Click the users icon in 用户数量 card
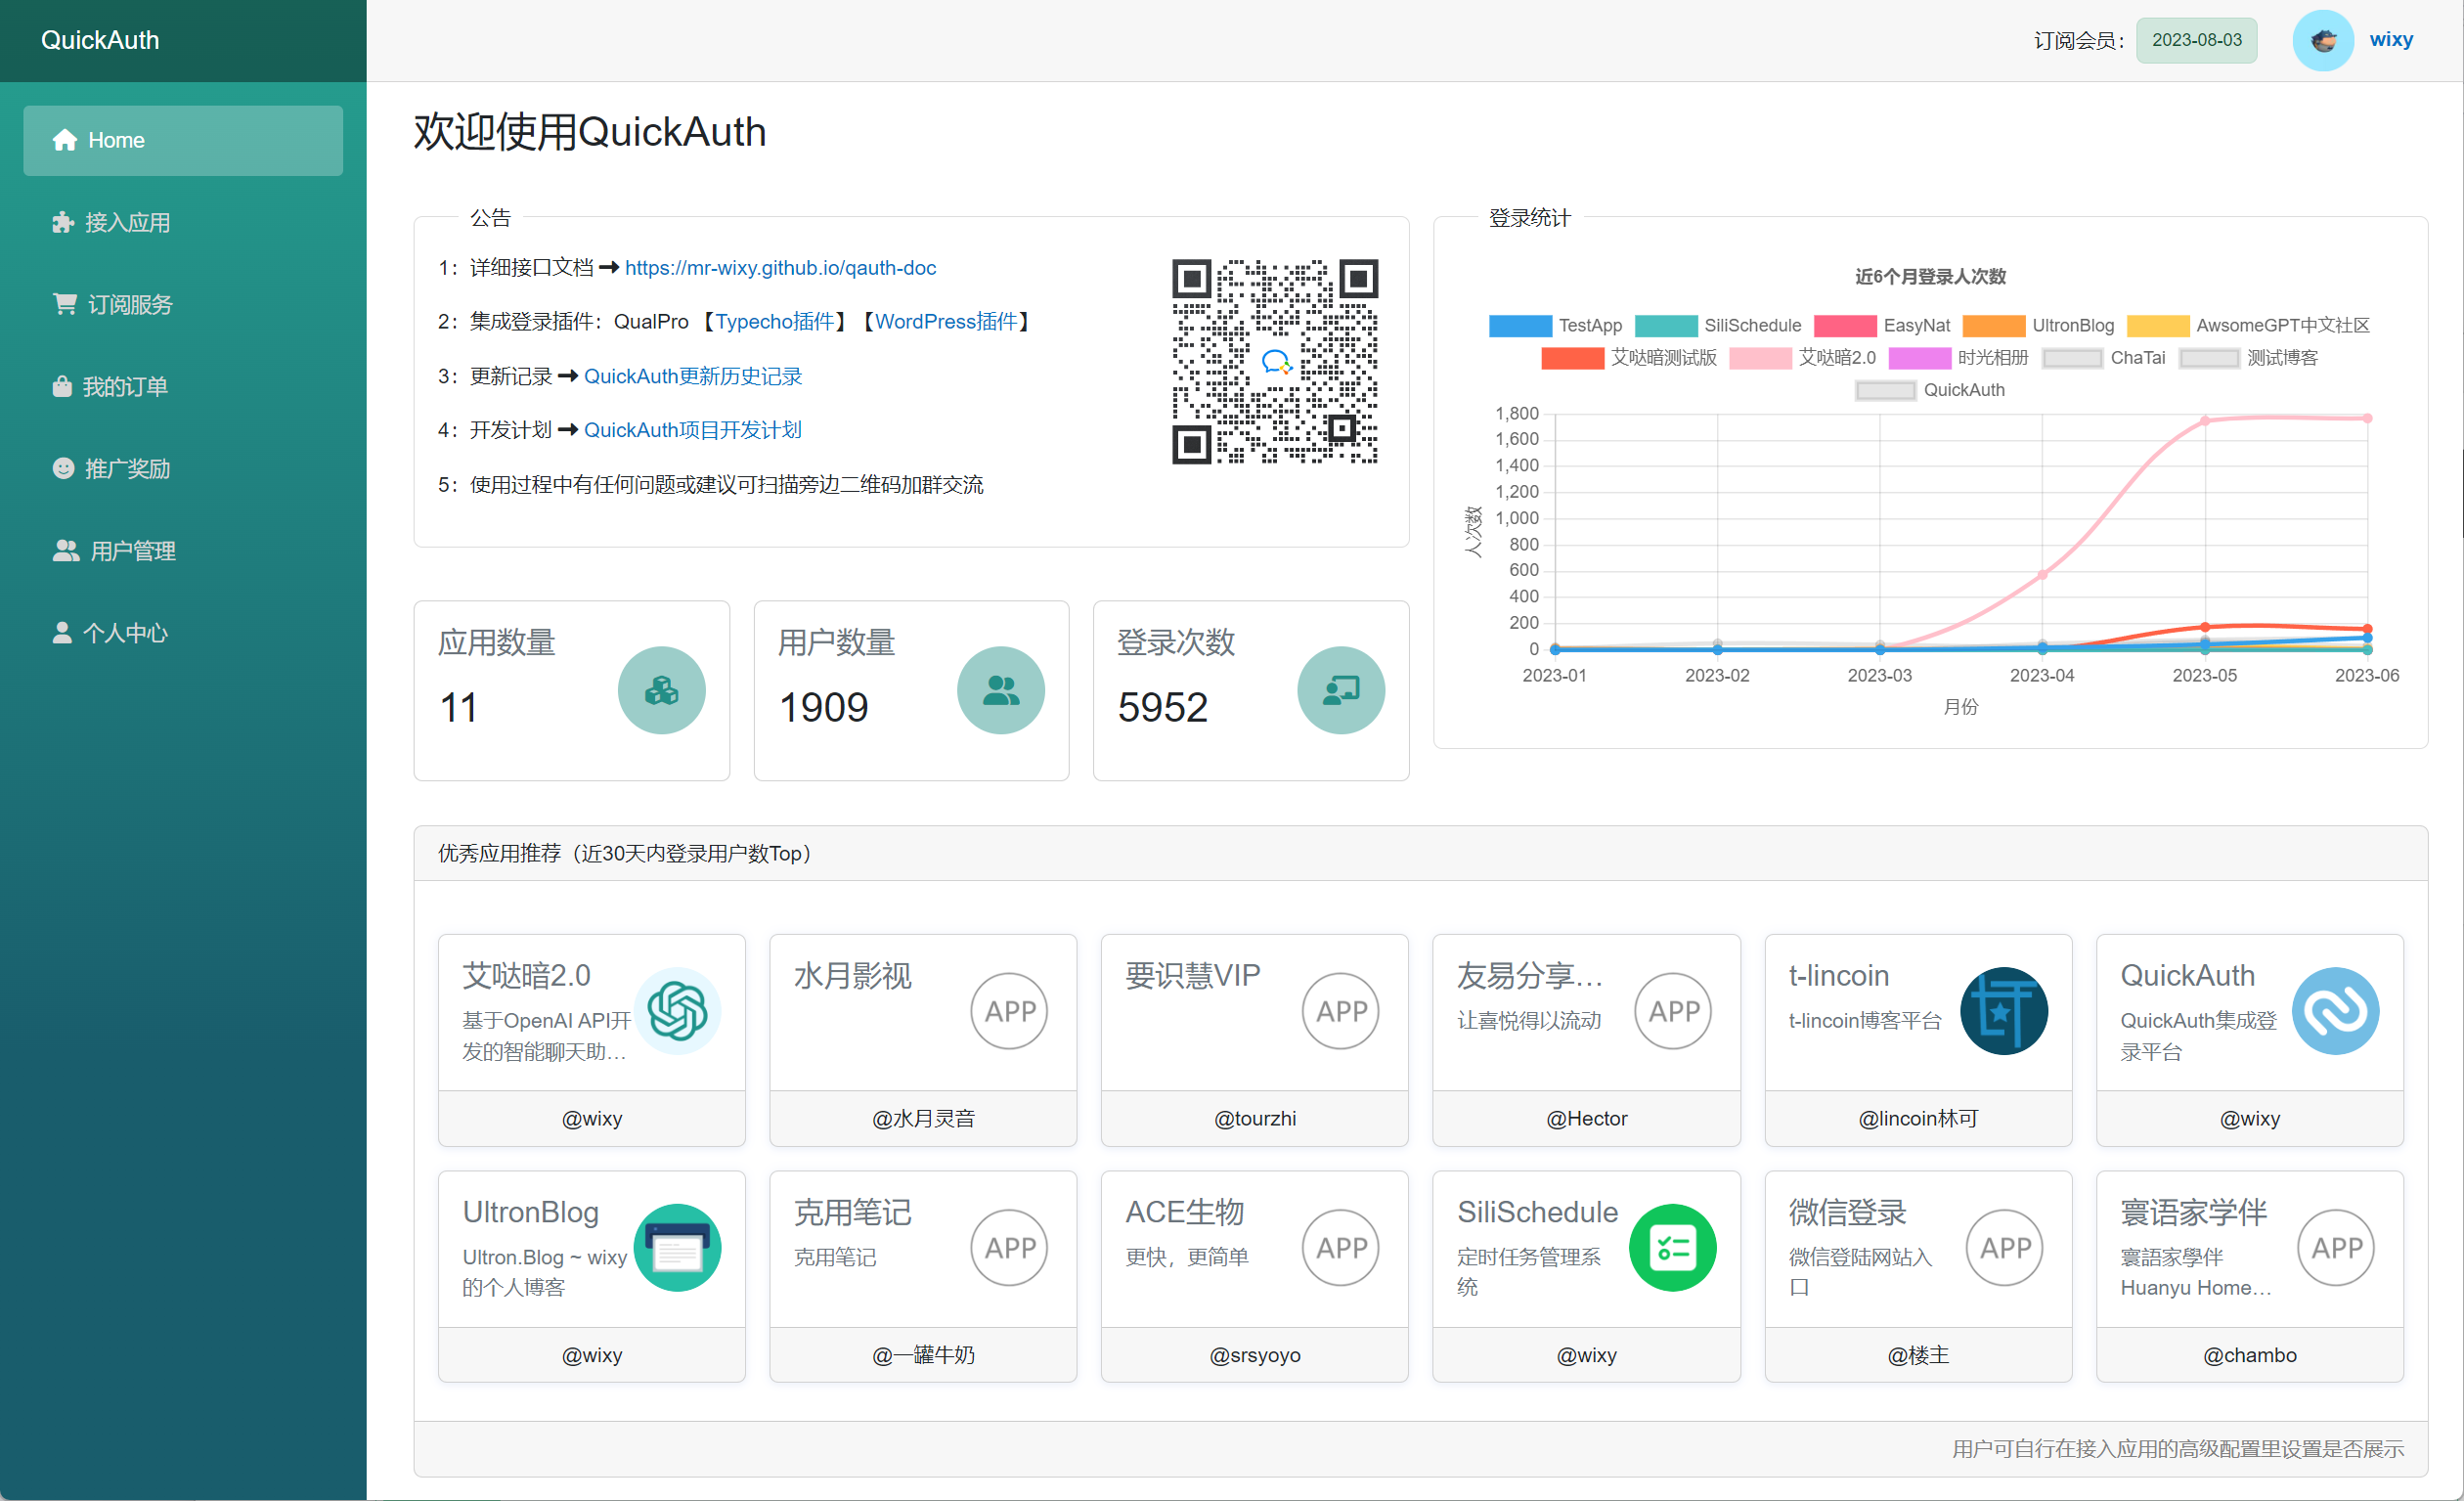The height and width of the screenshot is (1501, 2464). 1001,690
